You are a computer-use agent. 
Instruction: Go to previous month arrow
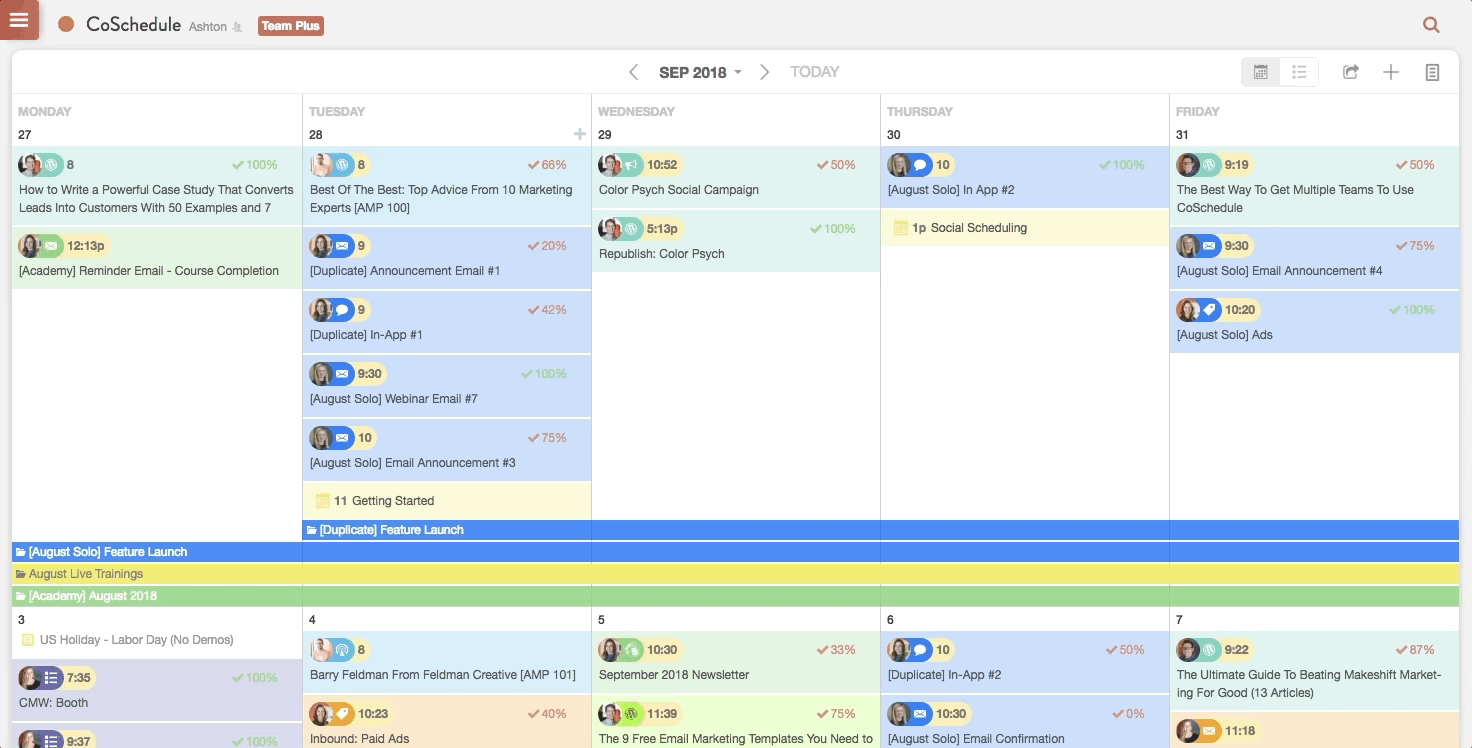[633, 72]
